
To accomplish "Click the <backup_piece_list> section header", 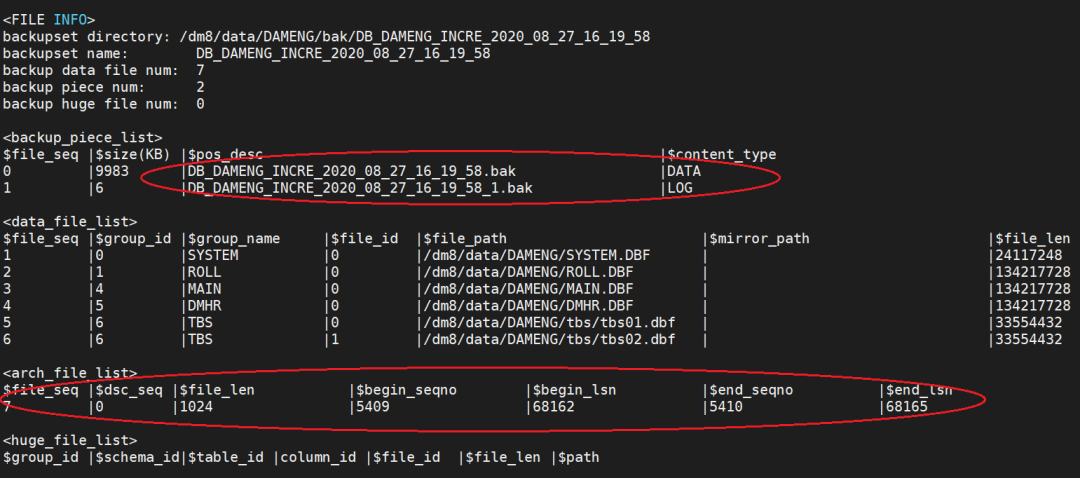I will click(83, 137).
